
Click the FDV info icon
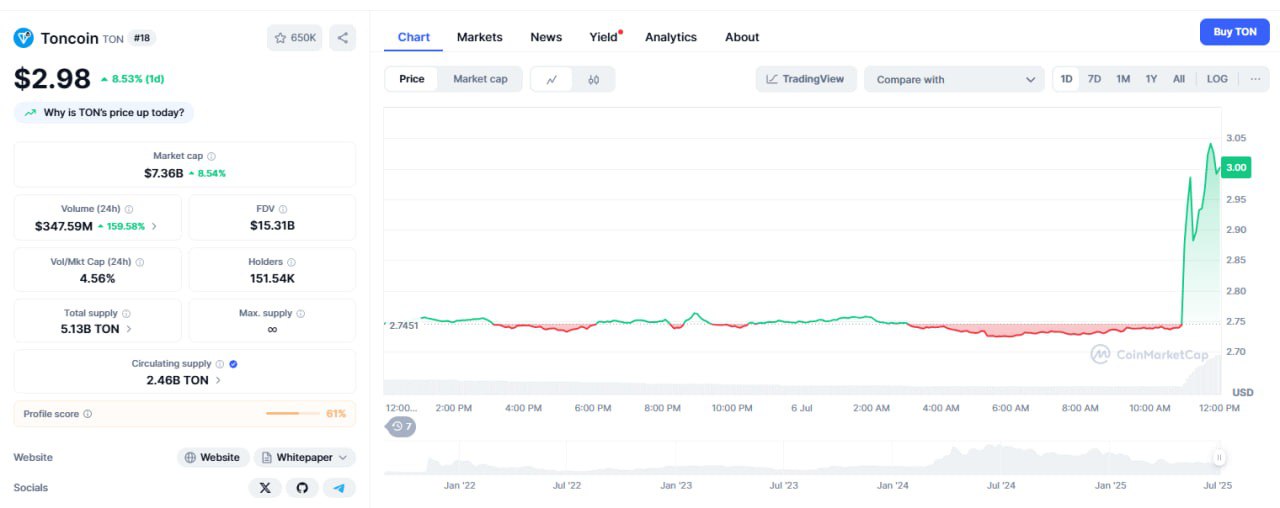click(283, 209)
